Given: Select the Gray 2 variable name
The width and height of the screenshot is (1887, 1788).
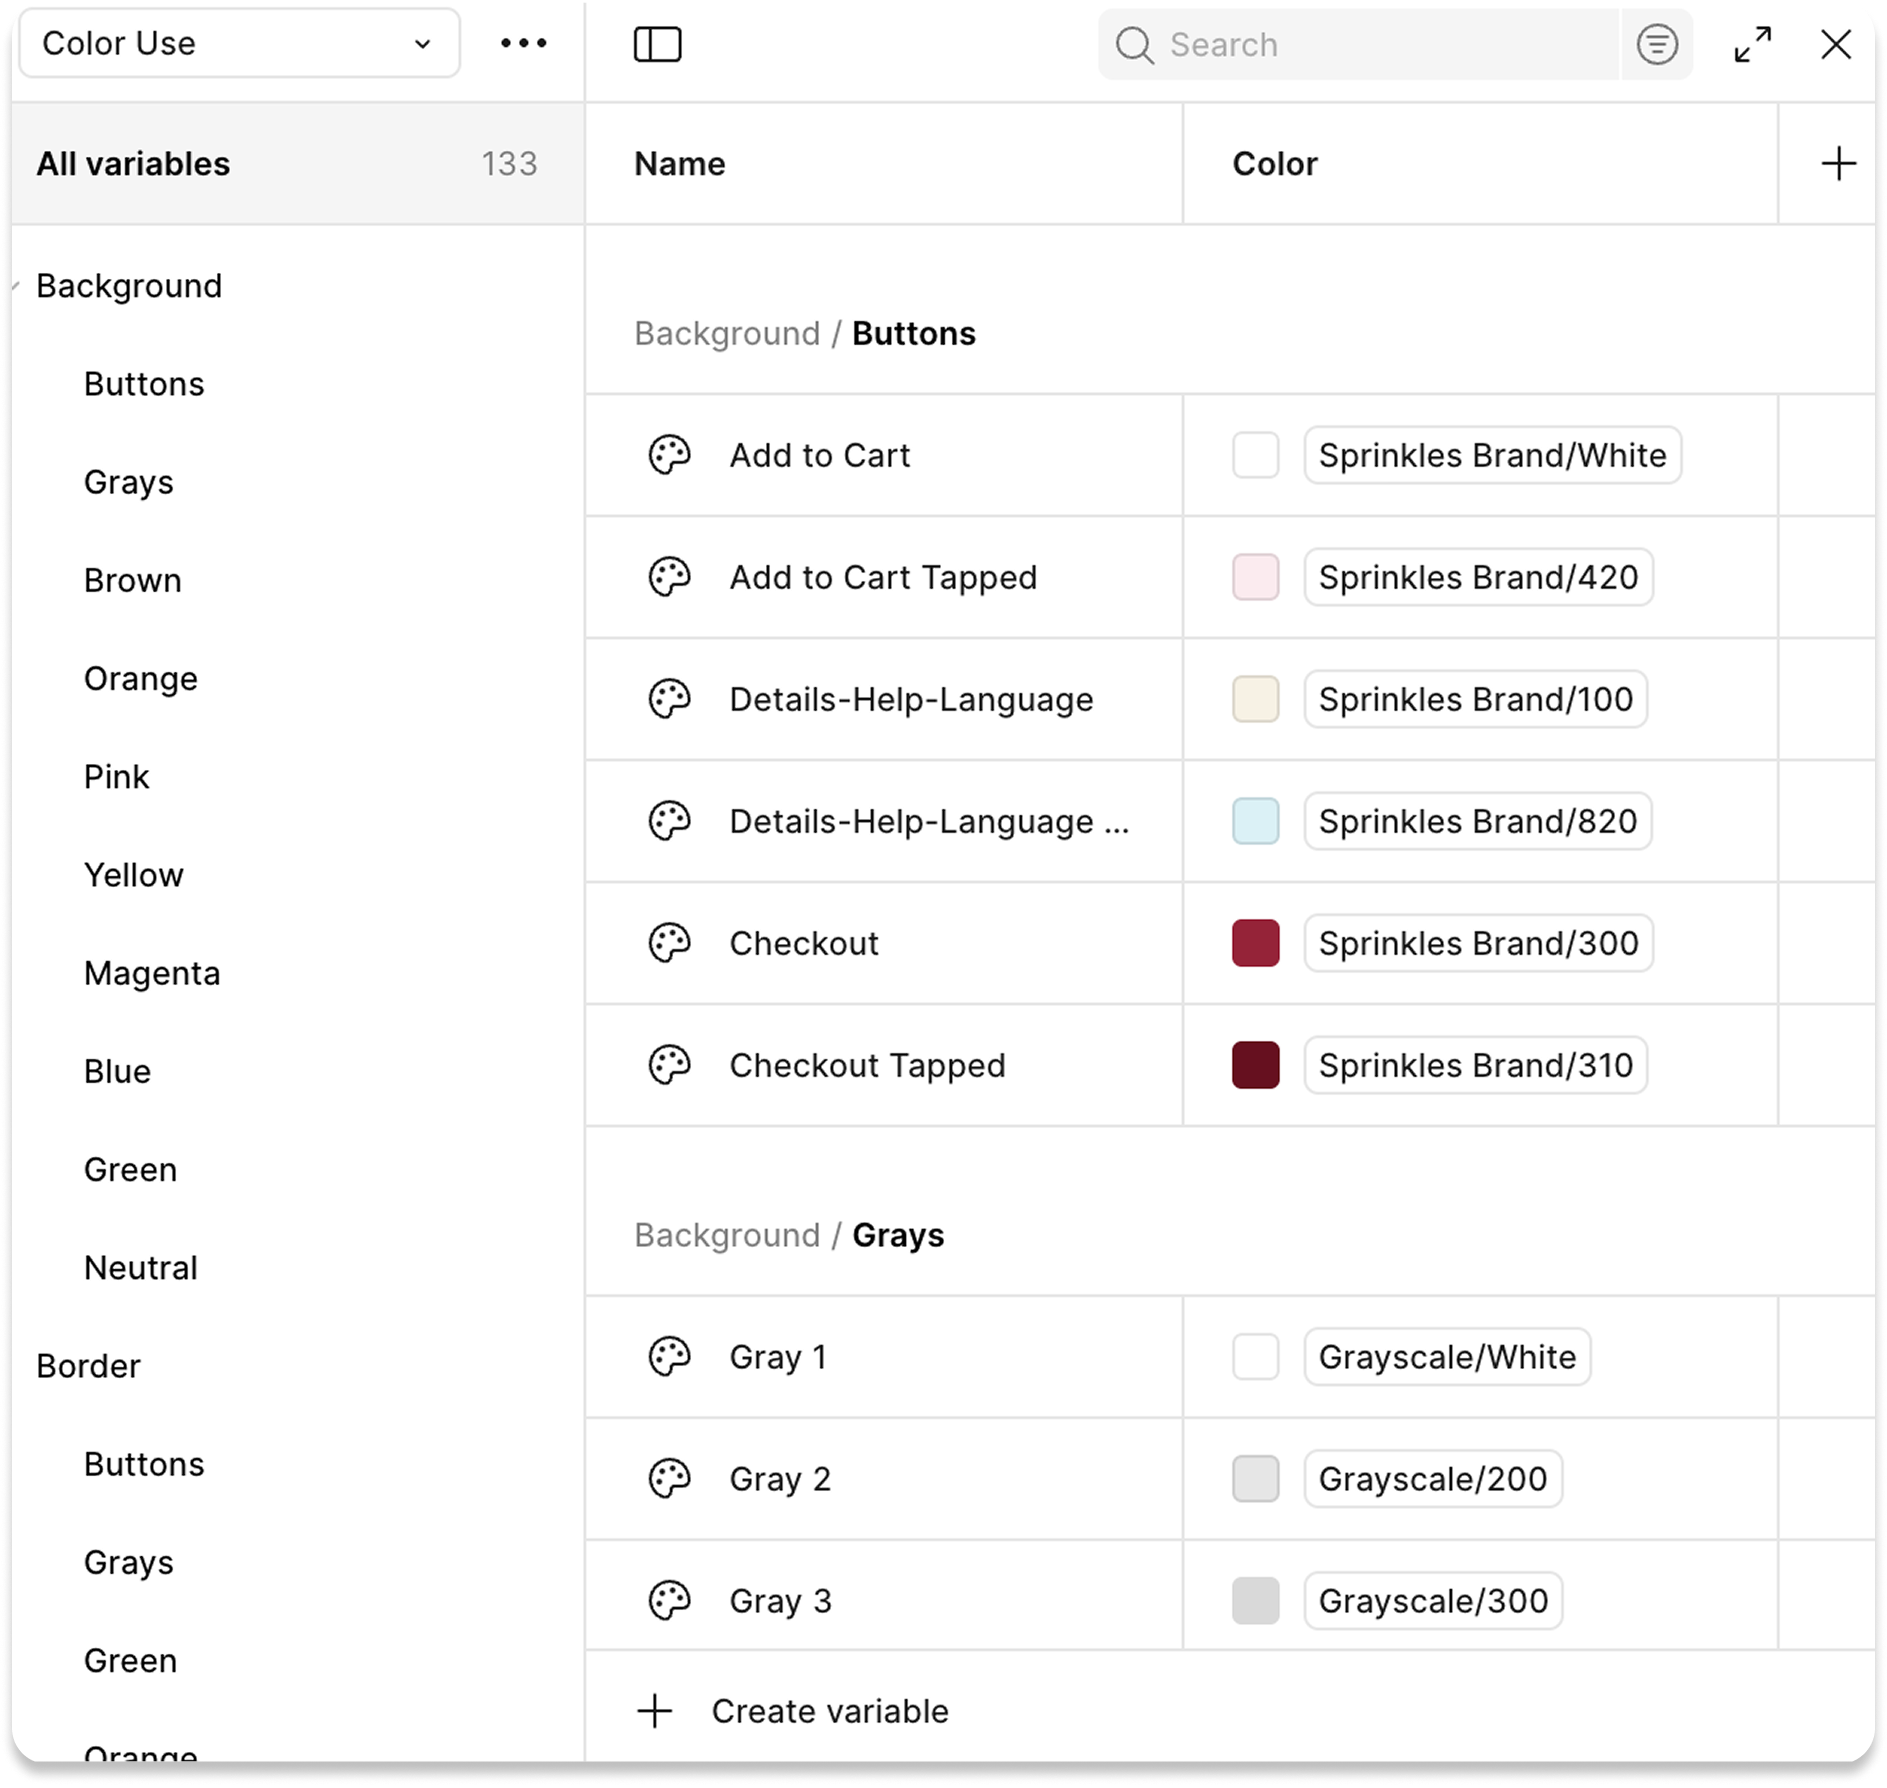Looking at the screenshot, I should pos(780,1479).
